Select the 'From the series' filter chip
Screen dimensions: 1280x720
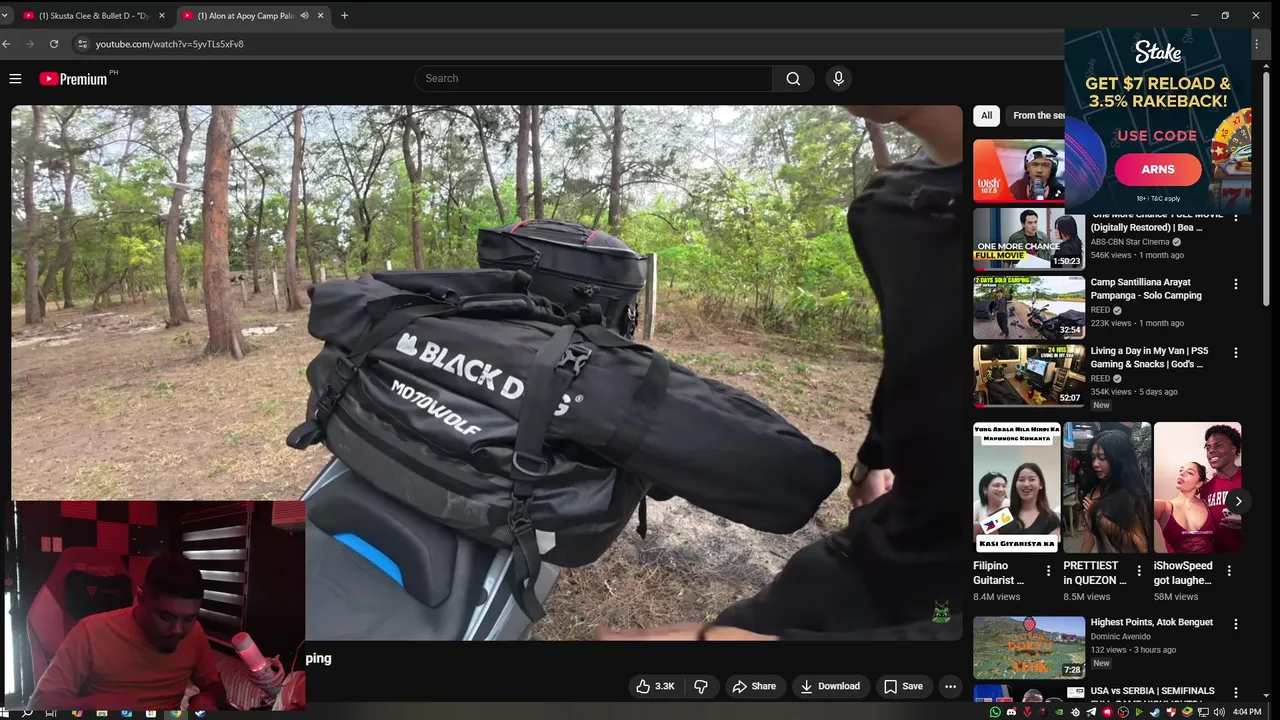(1038, 115)
